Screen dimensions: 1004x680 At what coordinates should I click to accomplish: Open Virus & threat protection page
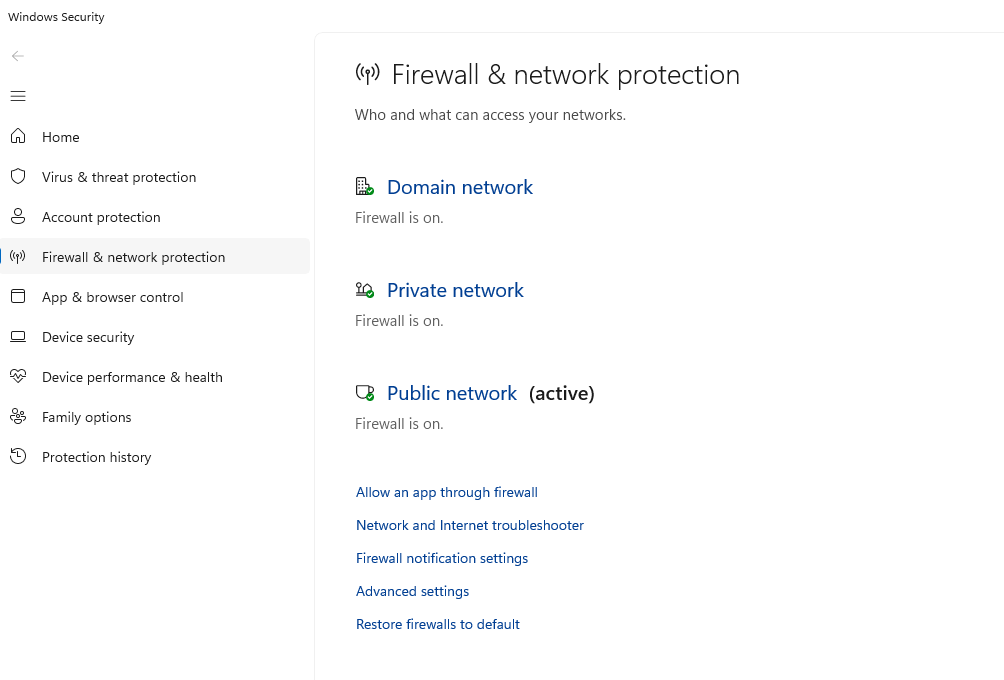point(119,177)
